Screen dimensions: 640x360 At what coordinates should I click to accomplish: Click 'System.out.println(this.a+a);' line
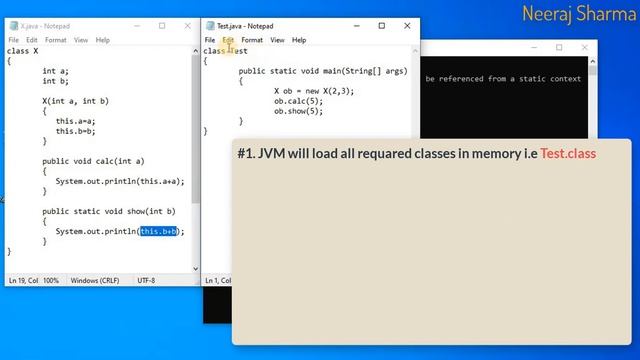(x=120, y=181)
